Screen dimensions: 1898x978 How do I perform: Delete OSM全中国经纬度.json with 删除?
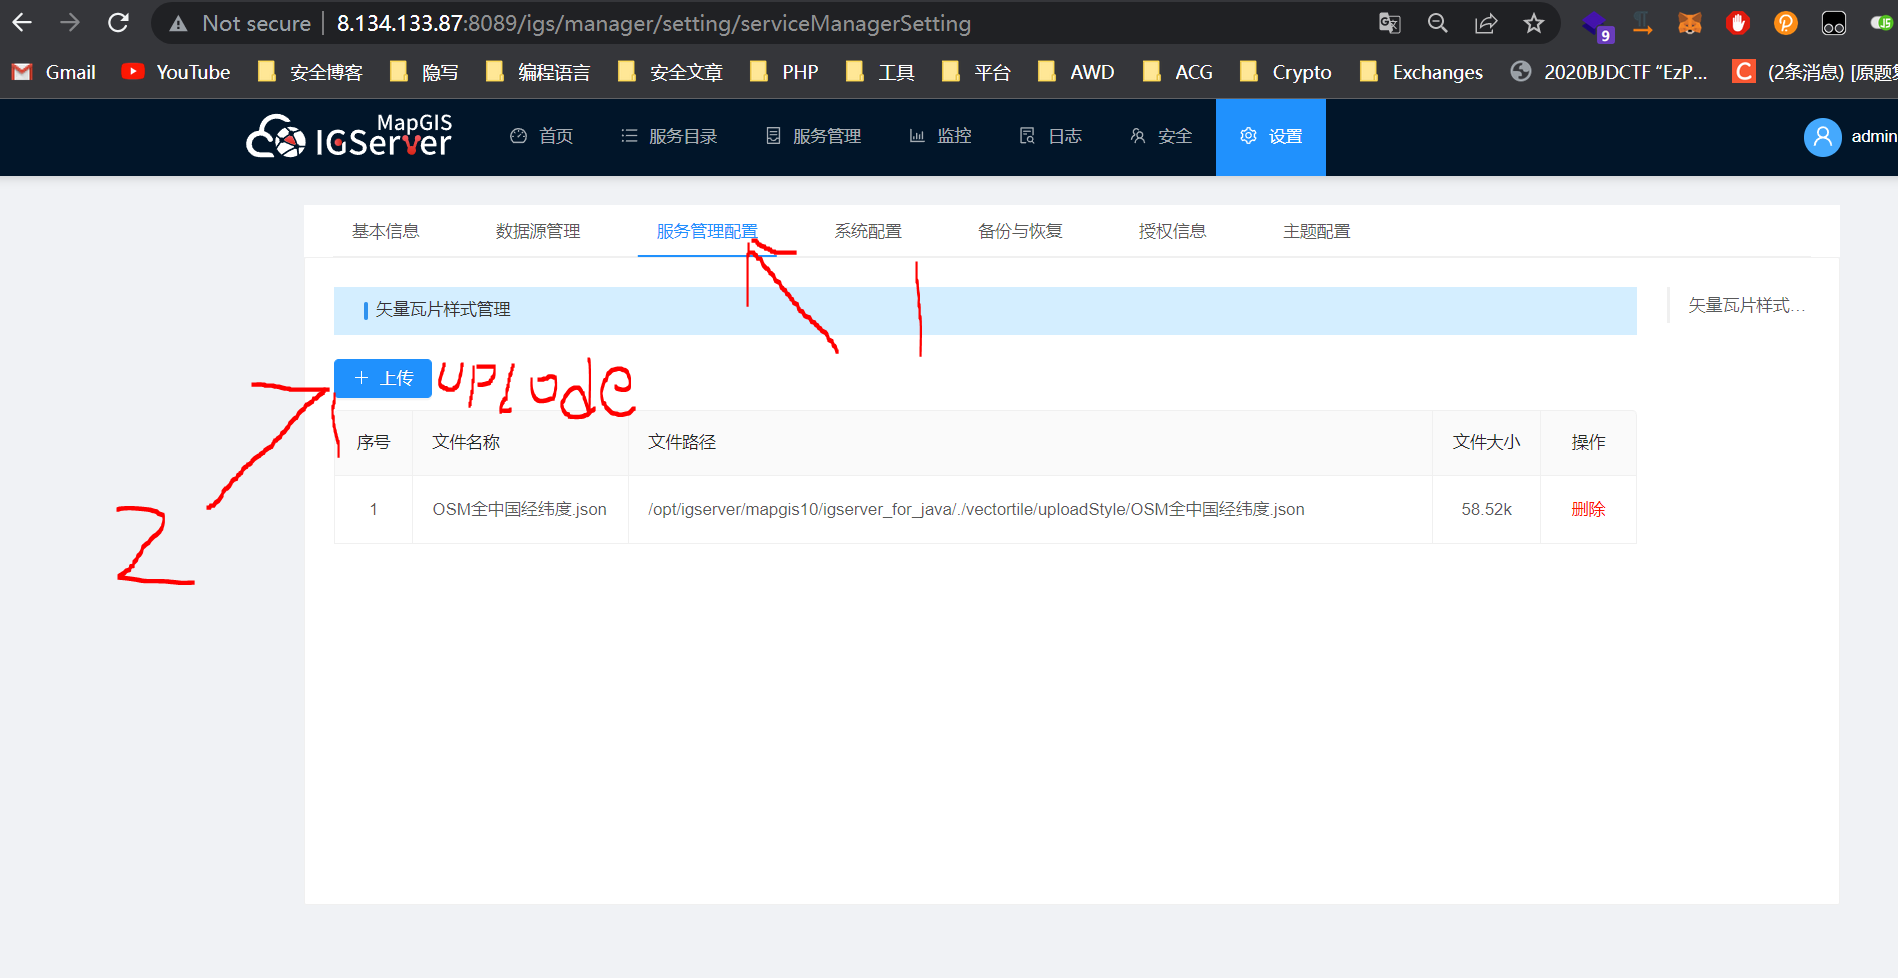1588,509
